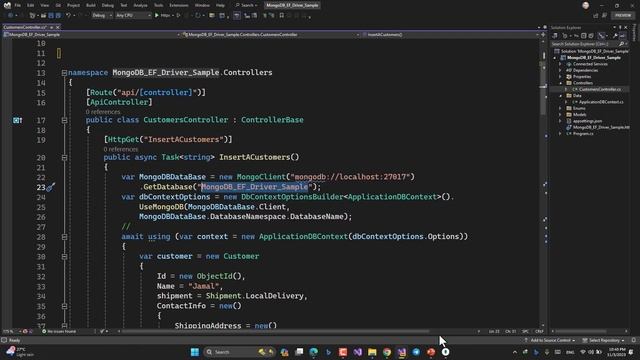Open File Explorer folder icon on taskbar
Viewport: 640px width, 360px height.
click(372, 352)
